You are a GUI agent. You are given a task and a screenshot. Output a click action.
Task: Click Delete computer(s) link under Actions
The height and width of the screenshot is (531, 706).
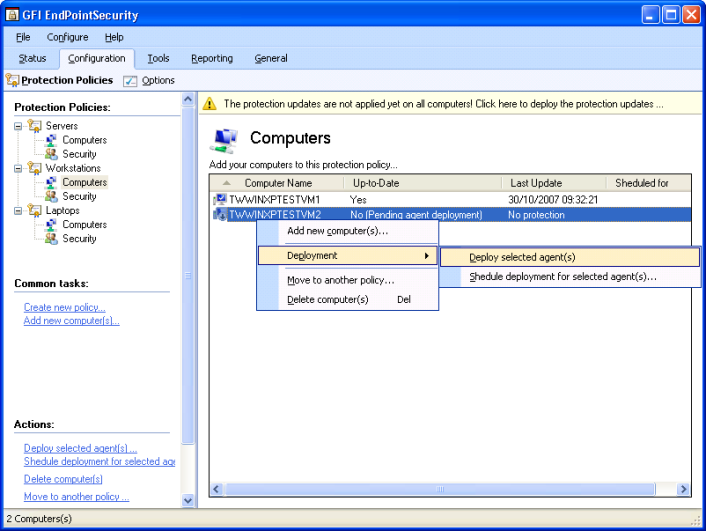pyautogui.click(x=63, y=479)
